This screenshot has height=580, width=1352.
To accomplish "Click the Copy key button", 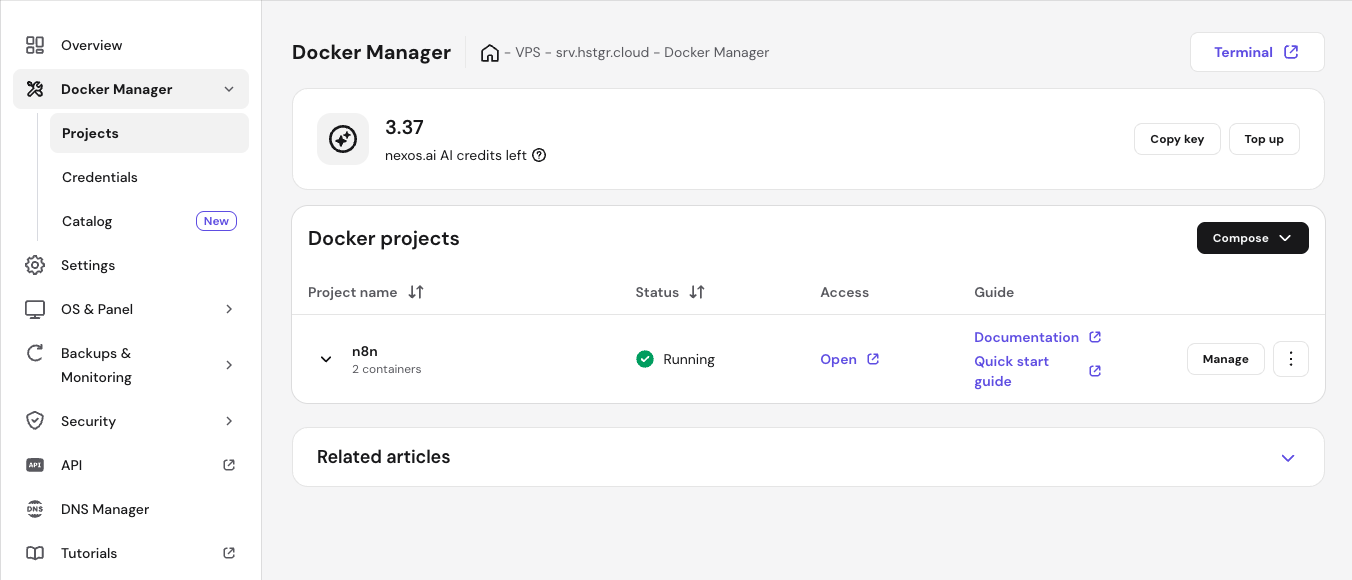I will coord(1177,139).
